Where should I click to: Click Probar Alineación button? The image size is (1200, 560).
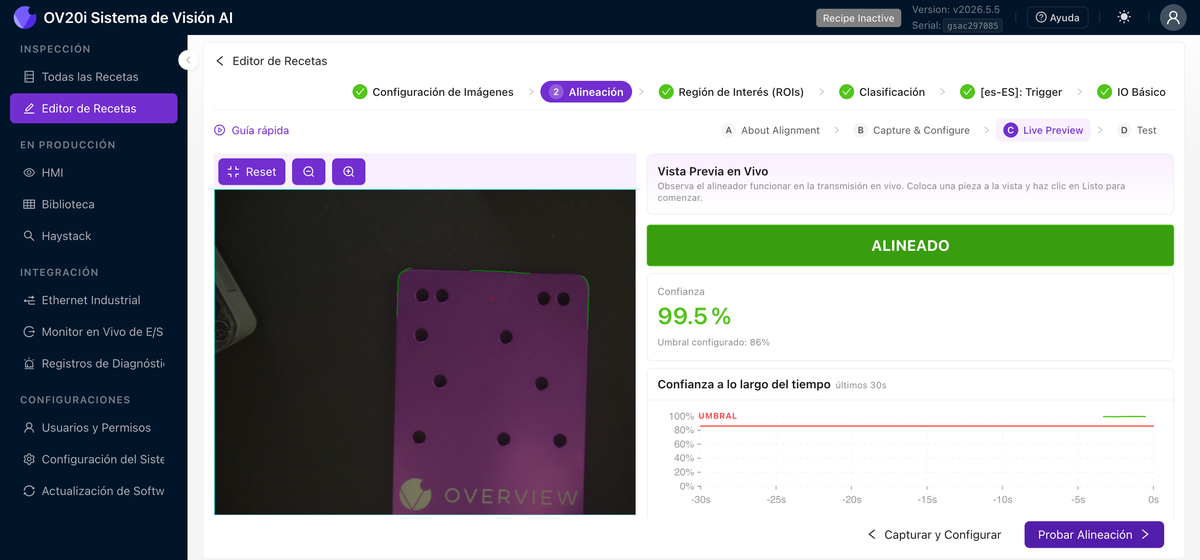(1094, 535)
